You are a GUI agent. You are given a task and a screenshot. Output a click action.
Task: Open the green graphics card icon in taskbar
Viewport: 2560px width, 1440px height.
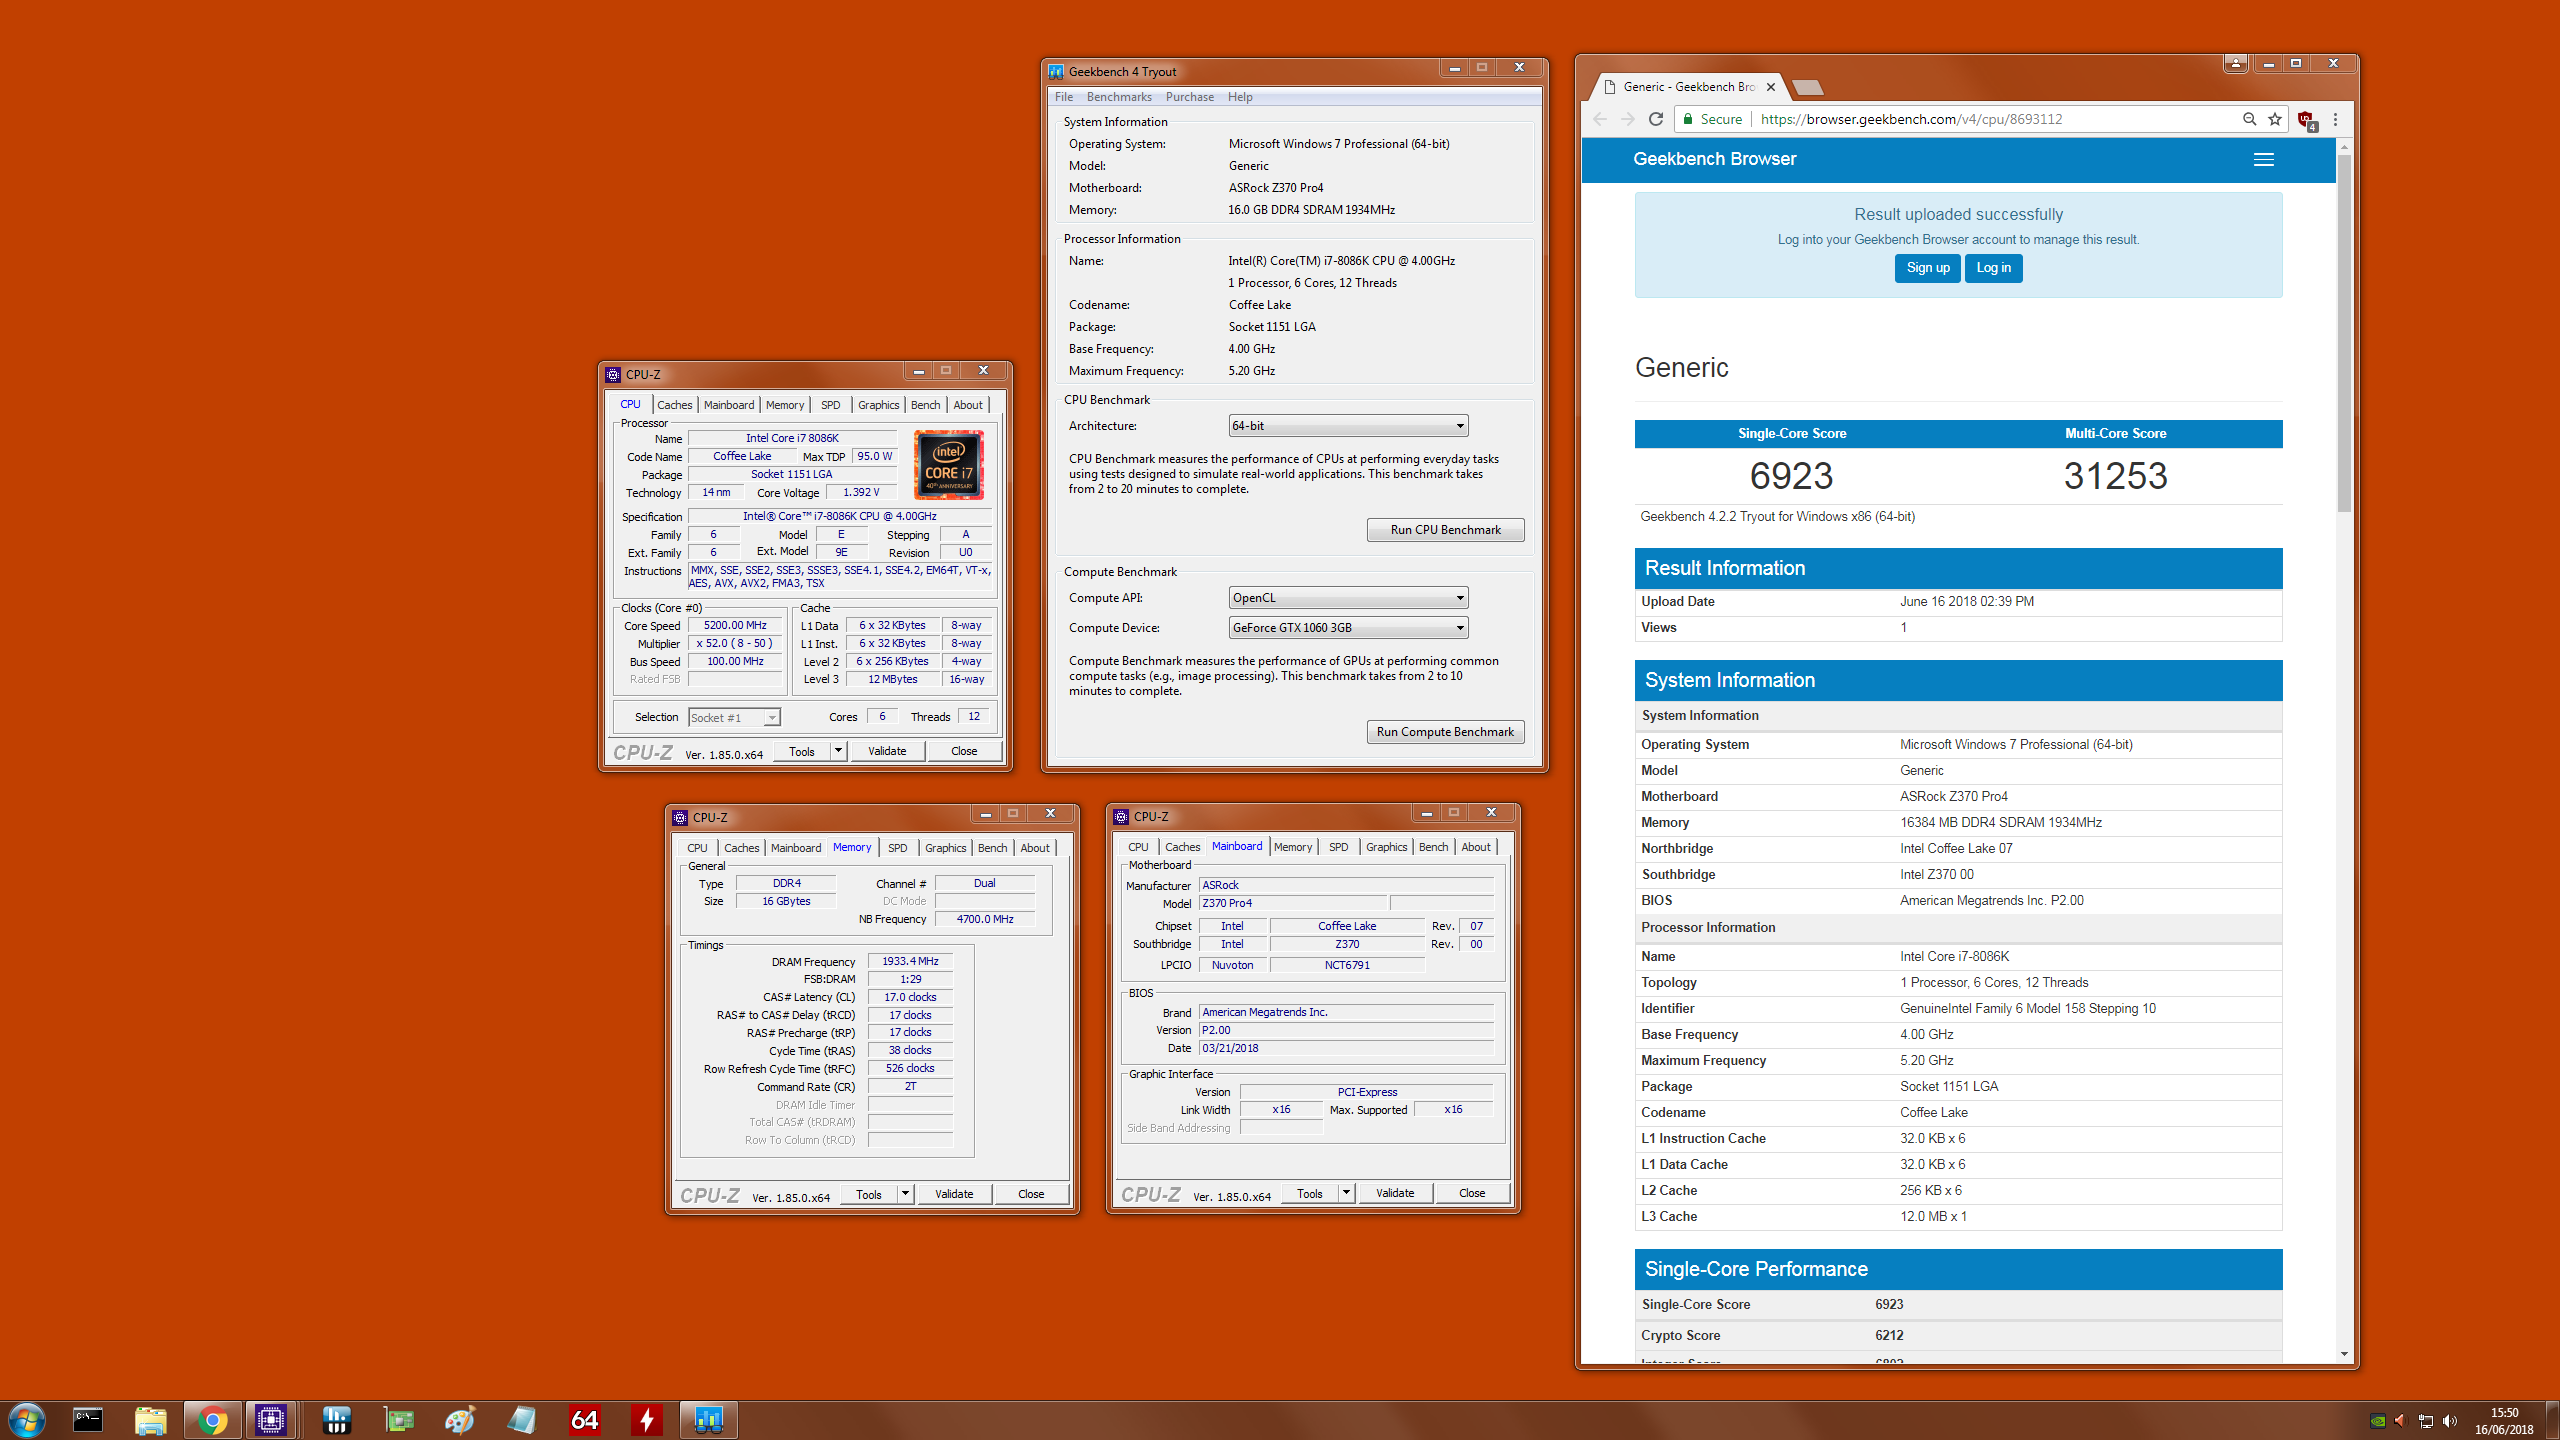pos(399,1419)
